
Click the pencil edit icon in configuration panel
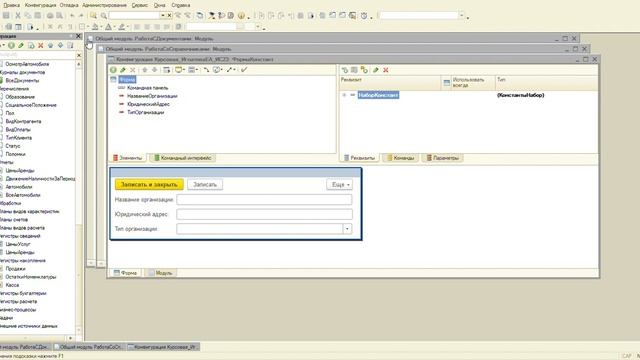pyautogui.click(x=21, y=45)
